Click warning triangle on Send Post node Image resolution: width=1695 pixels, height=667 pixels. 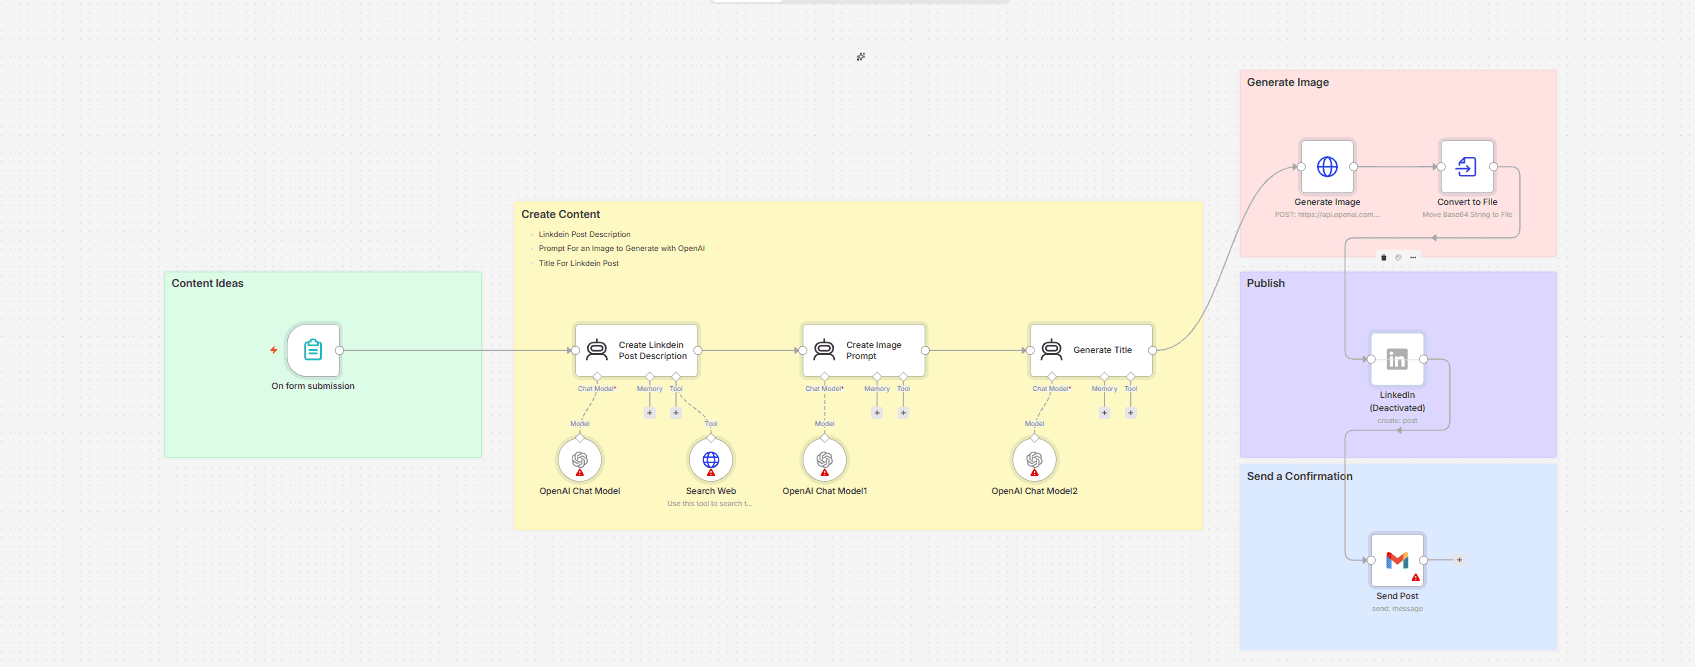1415,577
